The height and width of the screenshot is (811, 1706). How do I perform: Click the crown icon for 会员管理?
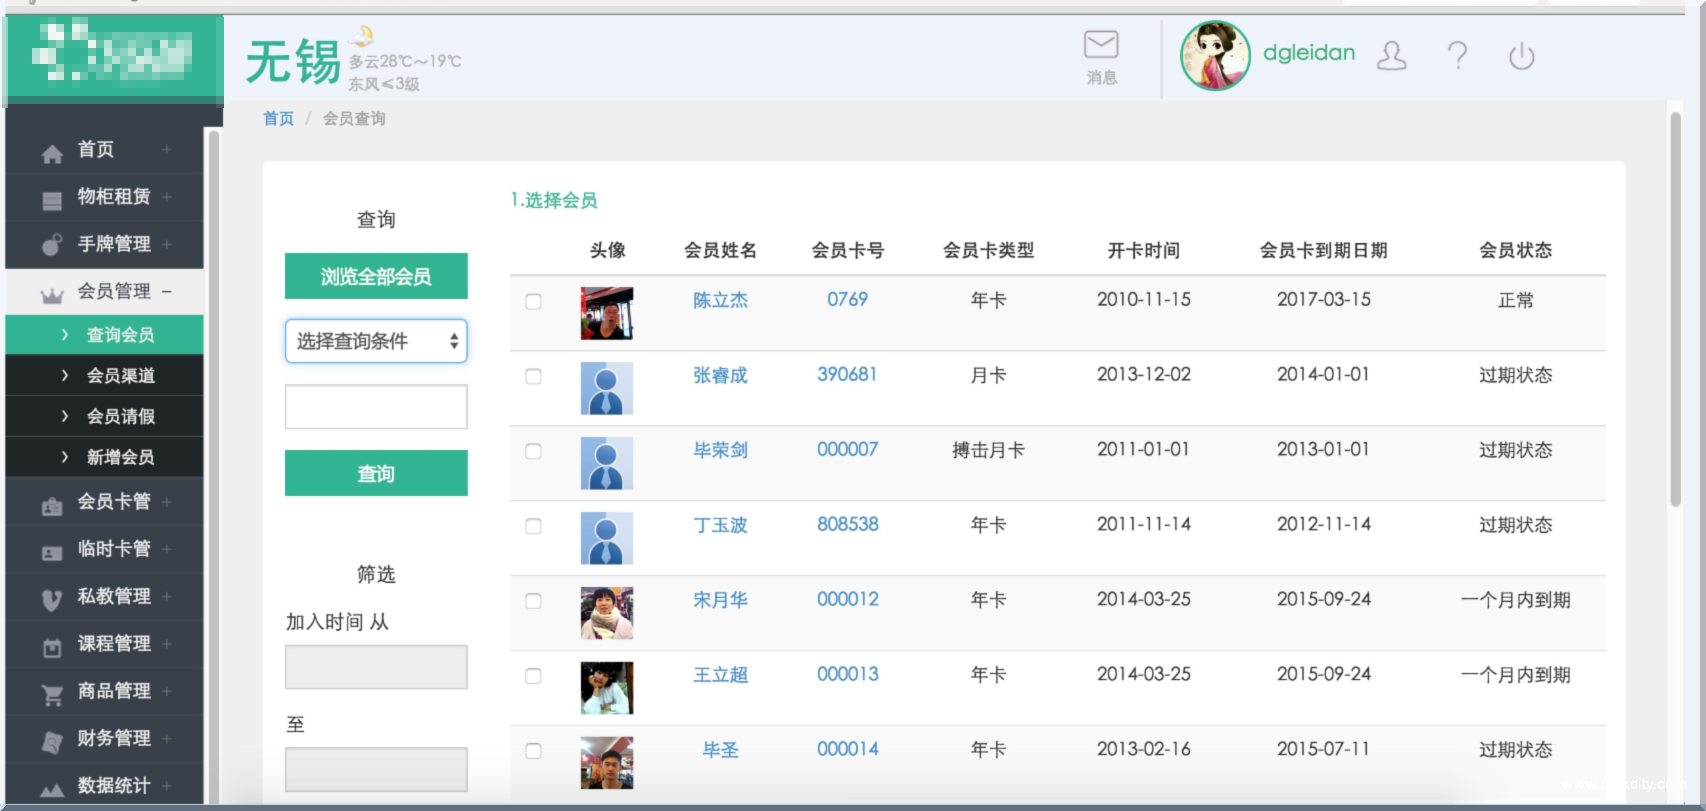click(52, 294)
